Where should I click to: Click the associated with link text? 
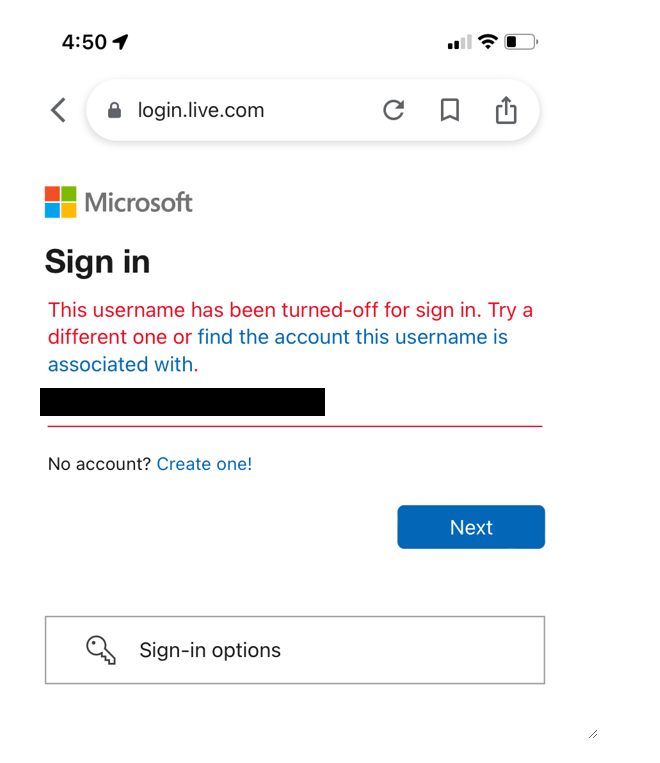click(x=120, y=364)
